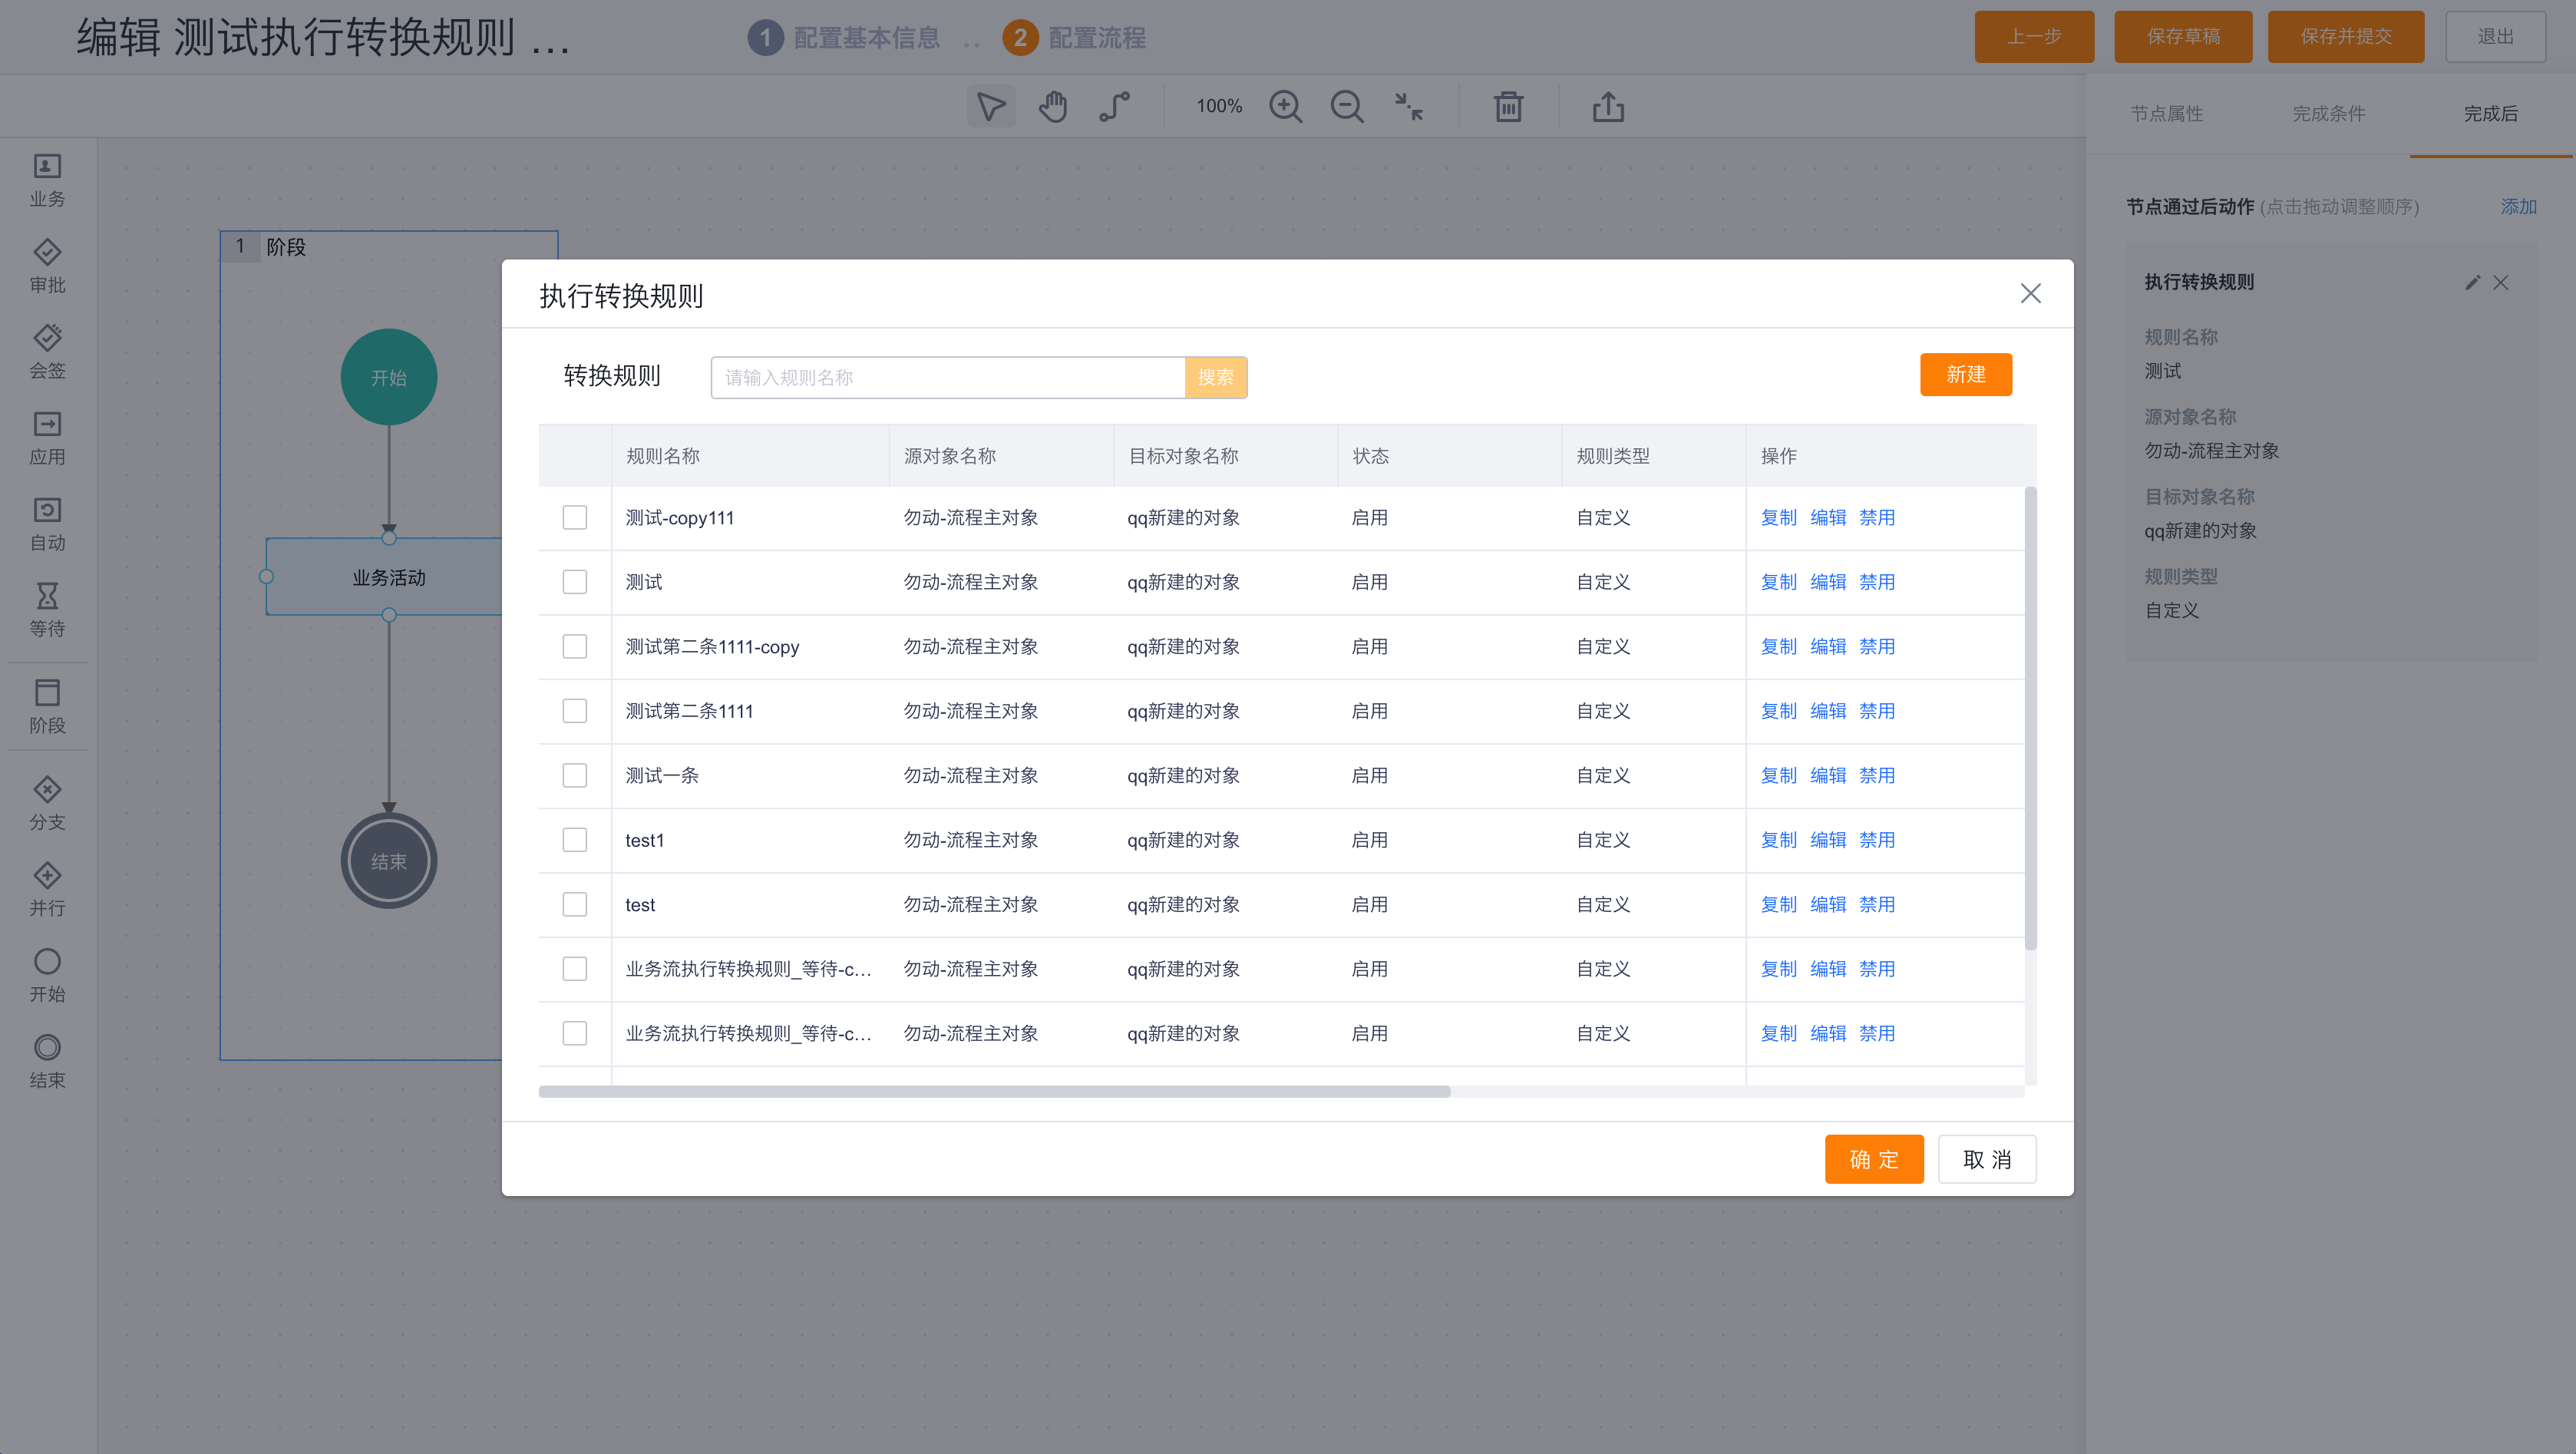Click 编辑 for test1 rule
2576x1454 pixels.
pos(1828,840)
